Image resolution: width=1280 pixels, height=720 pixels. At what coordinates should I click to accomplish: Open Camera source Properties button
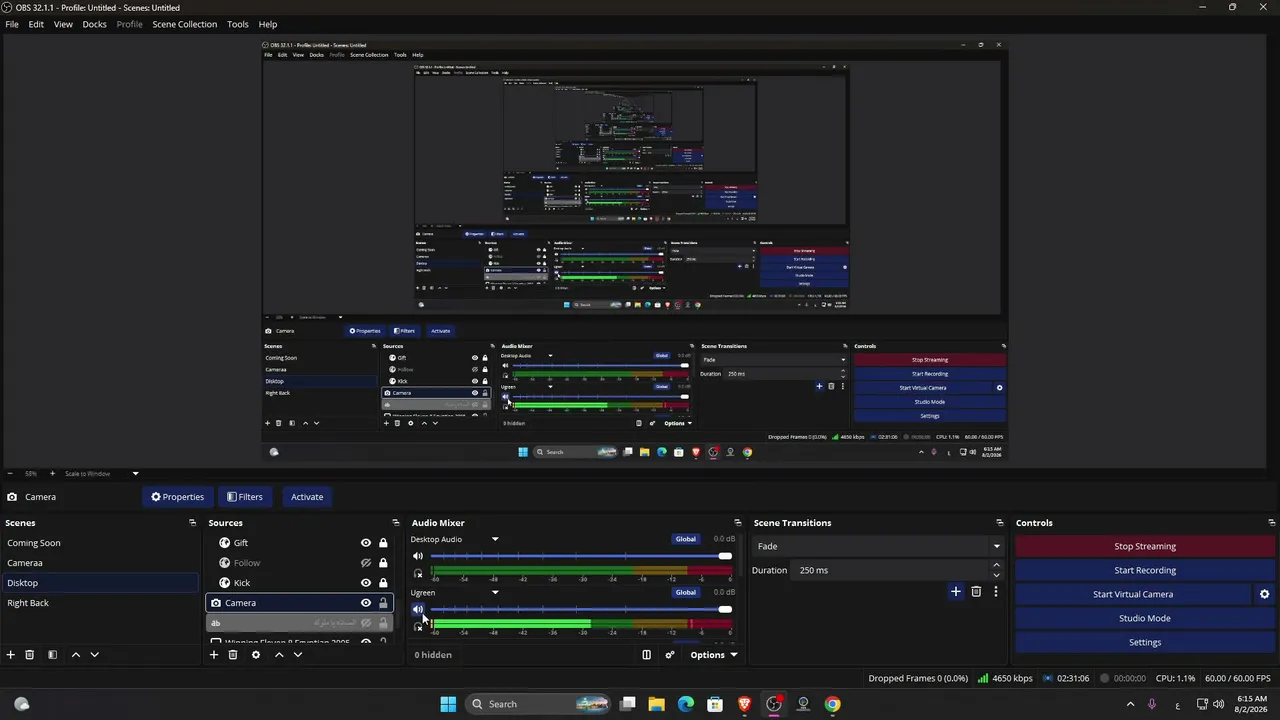(x=177, y=497)
